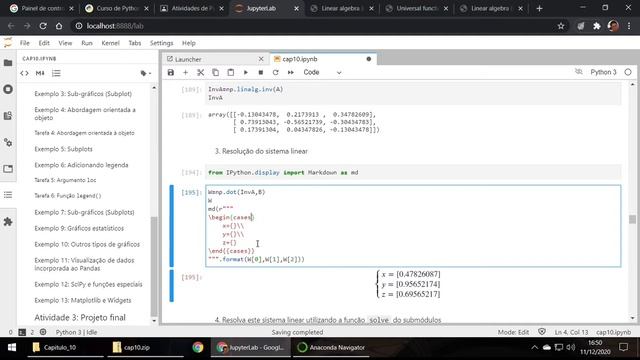The width and height of the screenshot is (640, 360).
Task: Switch kernel via Python 3 label
Action: tap(603, 72)
